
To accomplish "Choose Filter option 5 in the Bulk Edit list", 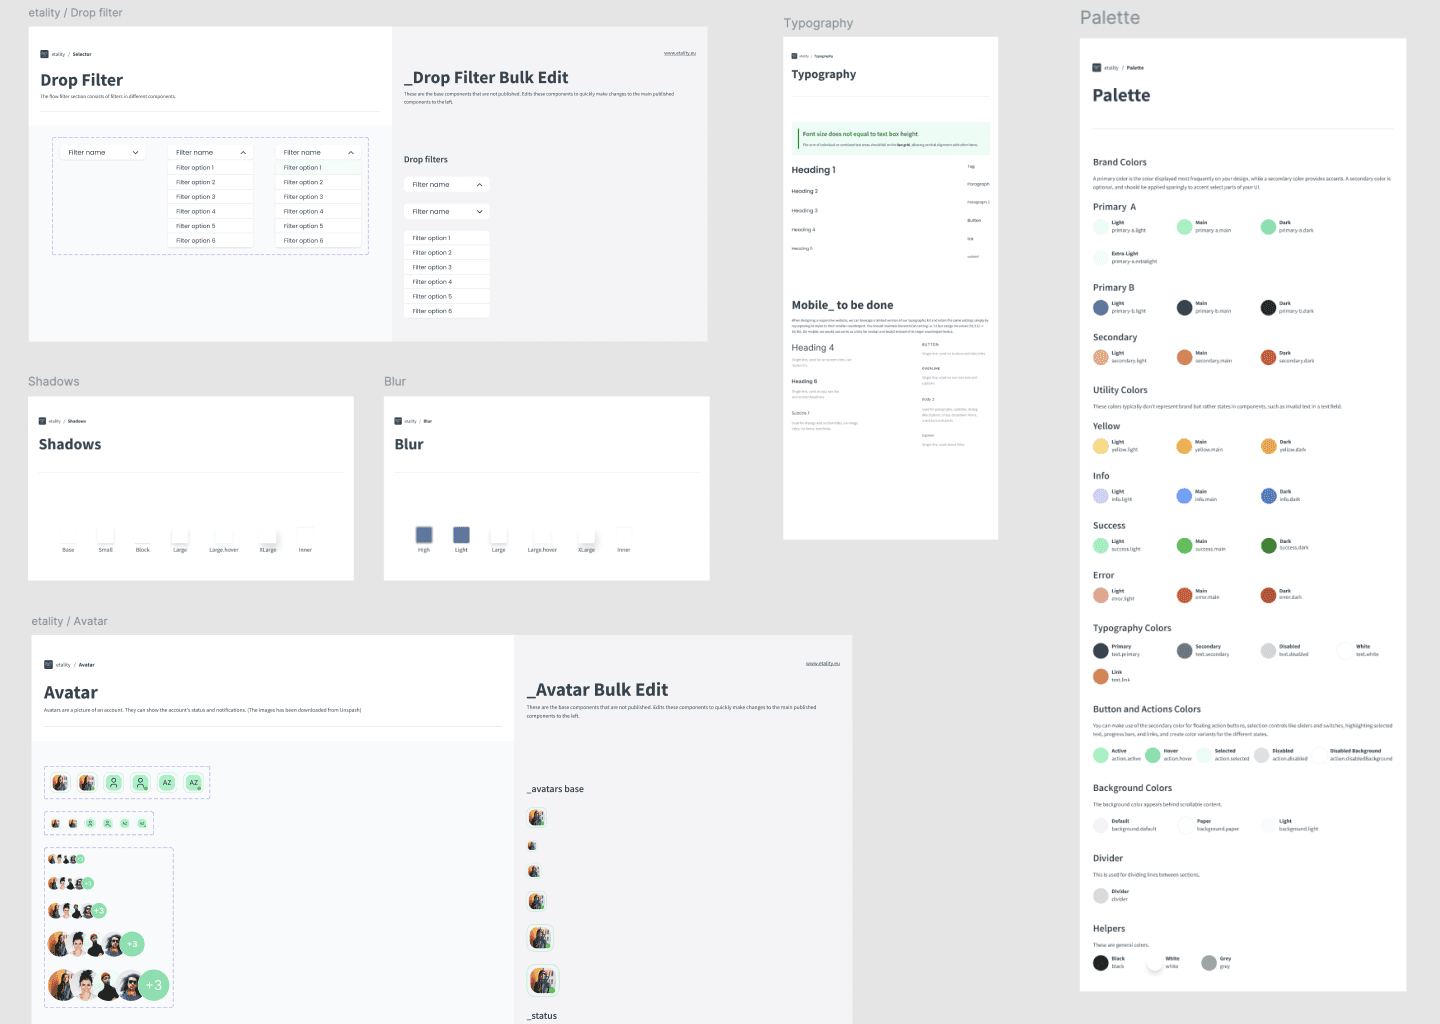I will 447,296.
